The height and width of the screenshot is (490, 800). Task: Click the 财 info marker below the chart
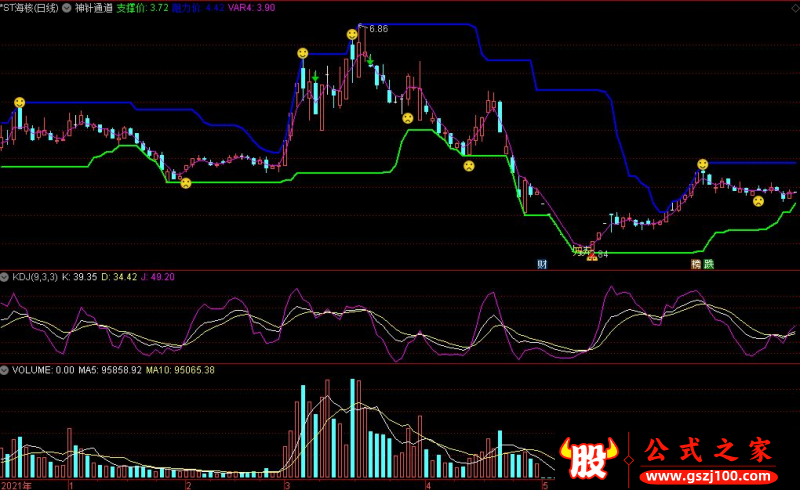(541, 264)
